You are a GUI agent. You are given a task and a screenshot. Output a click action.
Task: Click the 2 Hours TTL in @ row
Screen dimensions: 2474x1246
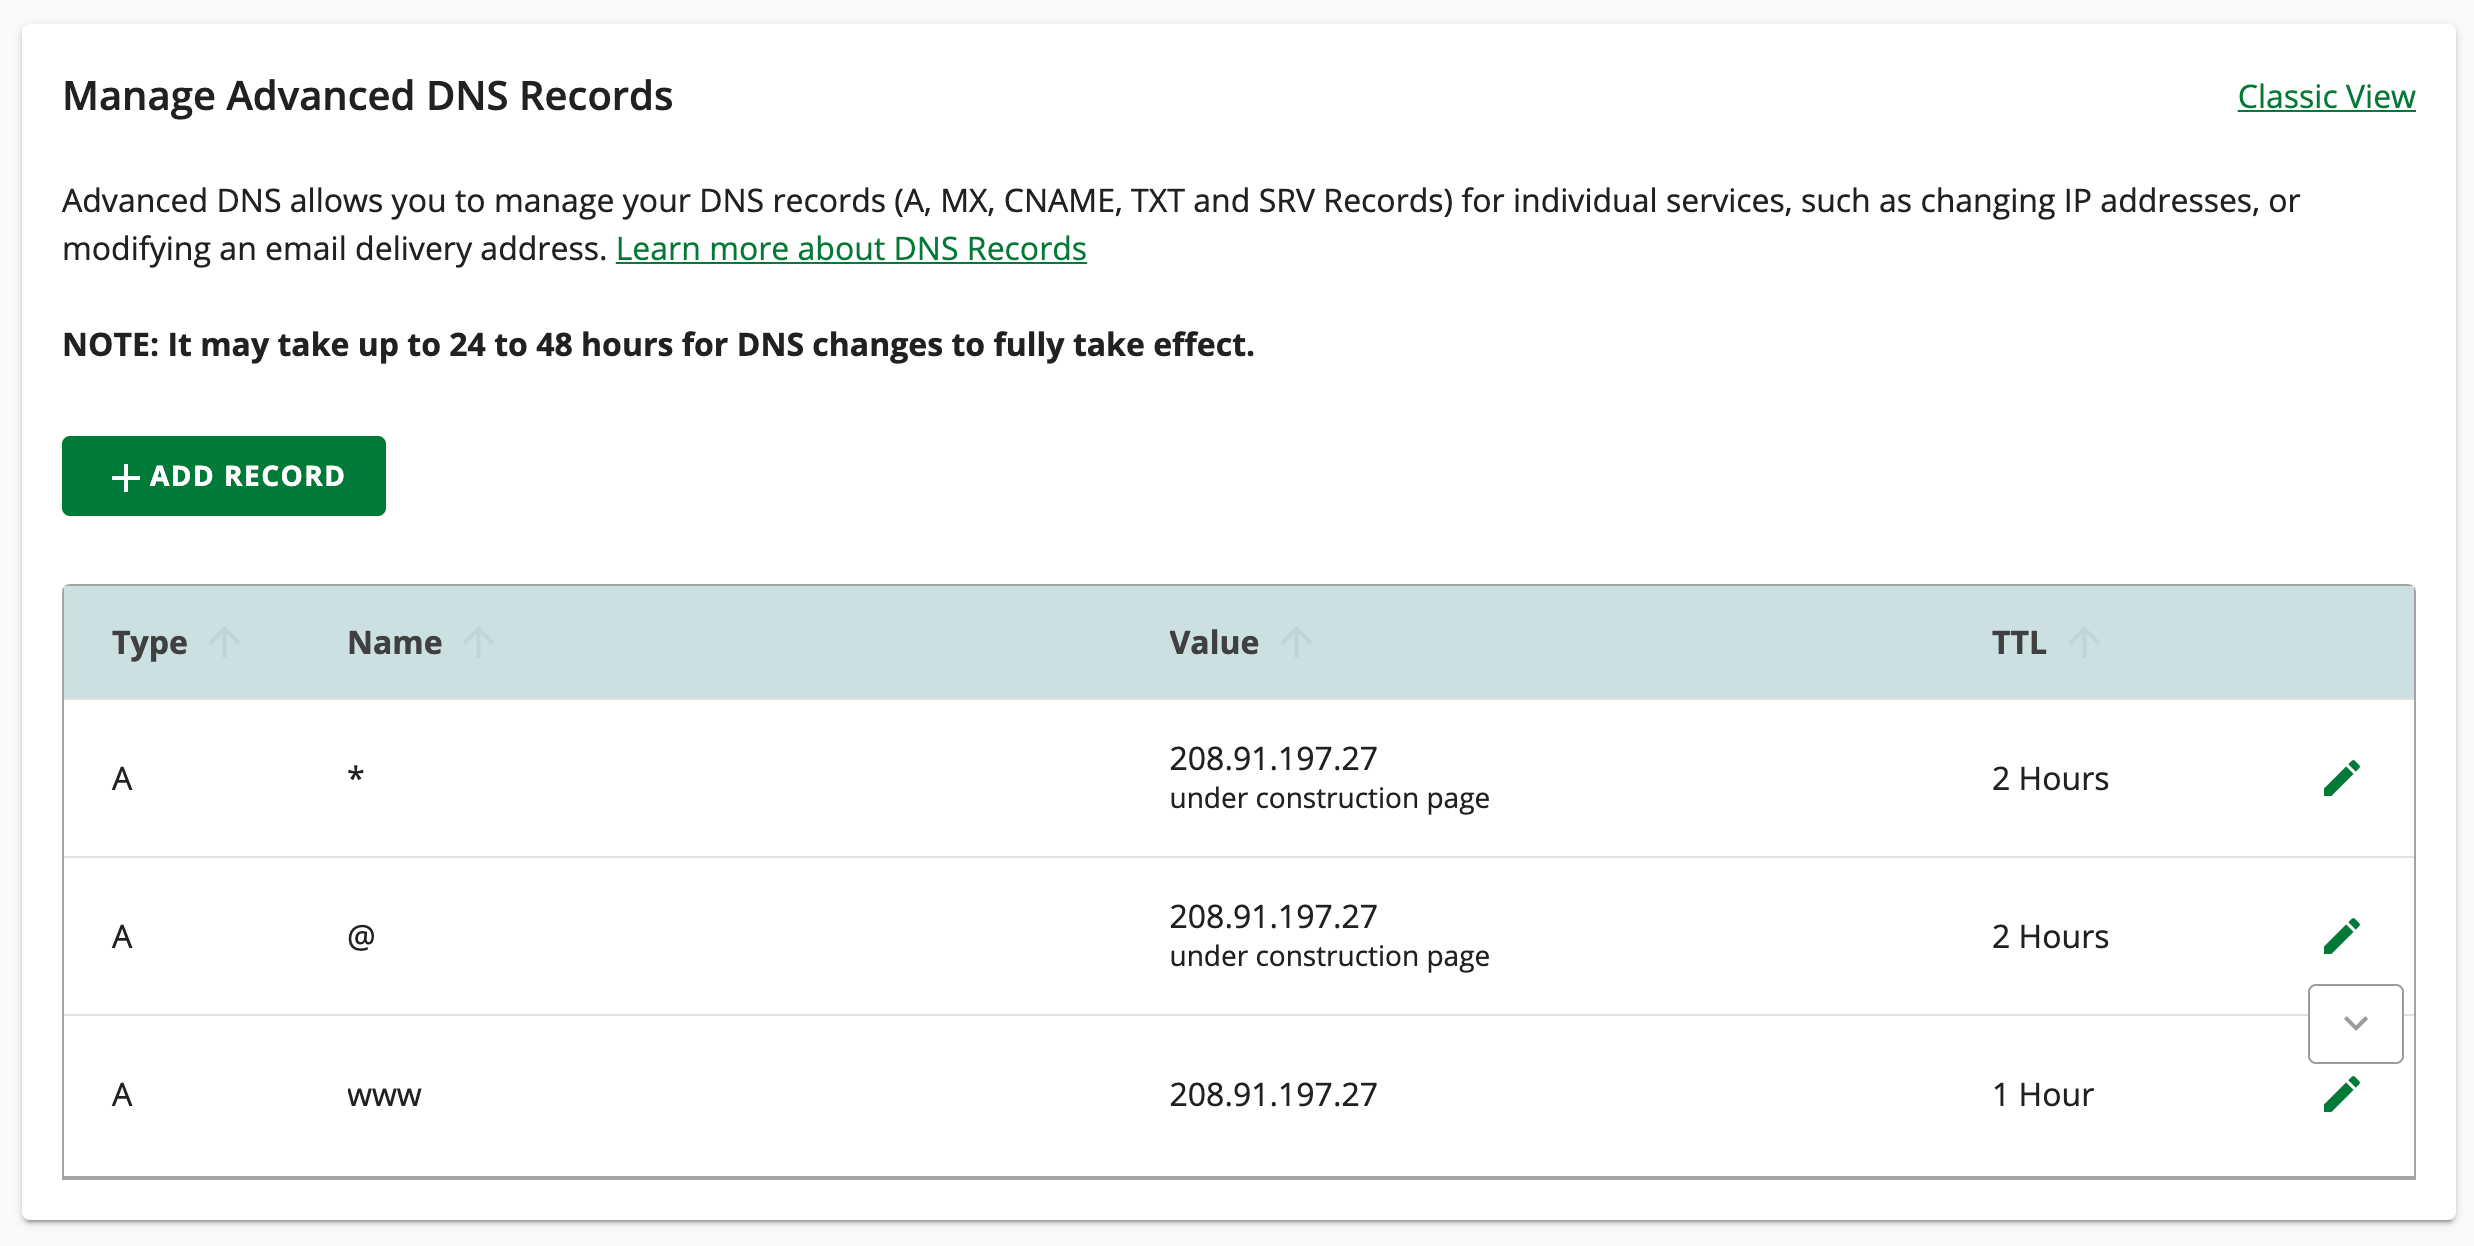(2050, 937)
